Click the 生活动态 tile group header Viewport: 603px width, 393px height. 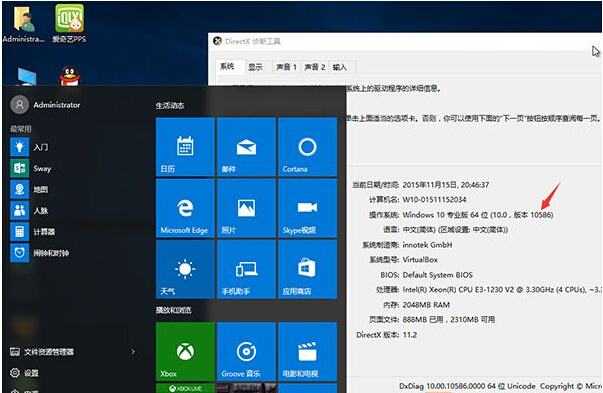[170, 105]
